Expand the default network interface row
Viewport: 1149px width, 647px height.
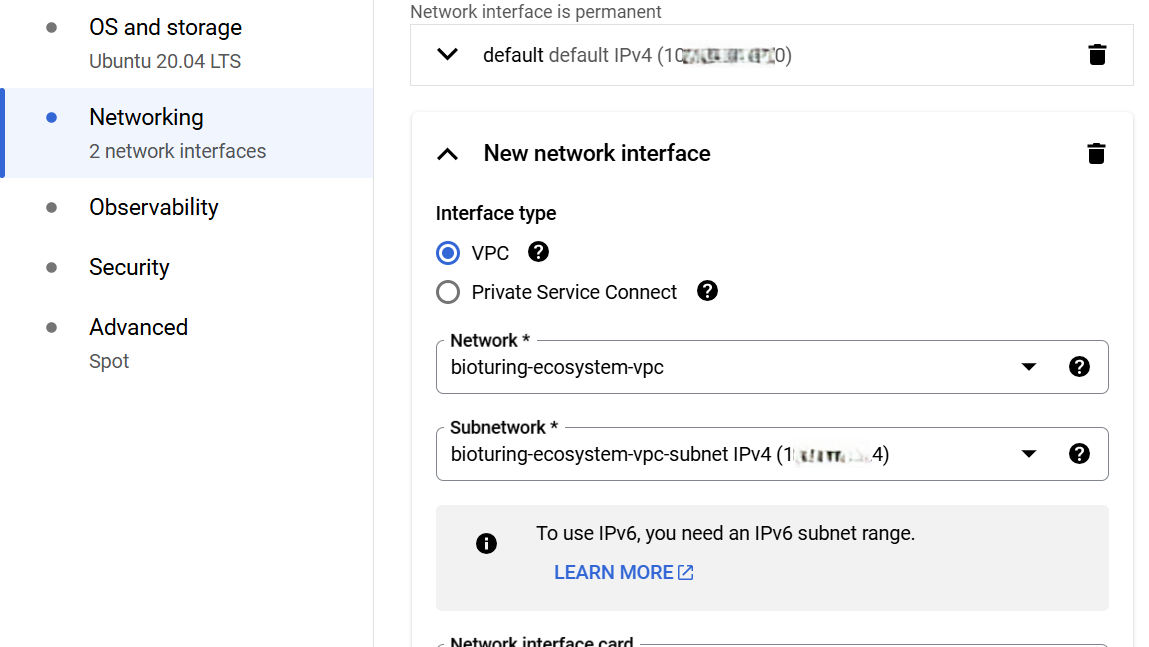[448, 55]
